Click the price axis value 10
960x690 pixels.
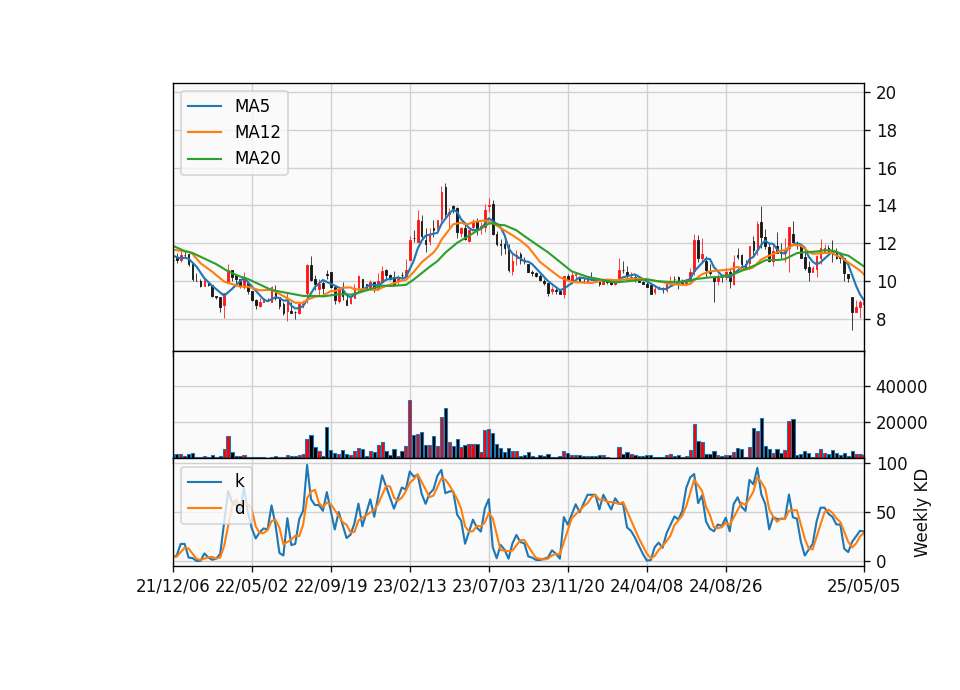pyautogui.click(x=886, y=282)
